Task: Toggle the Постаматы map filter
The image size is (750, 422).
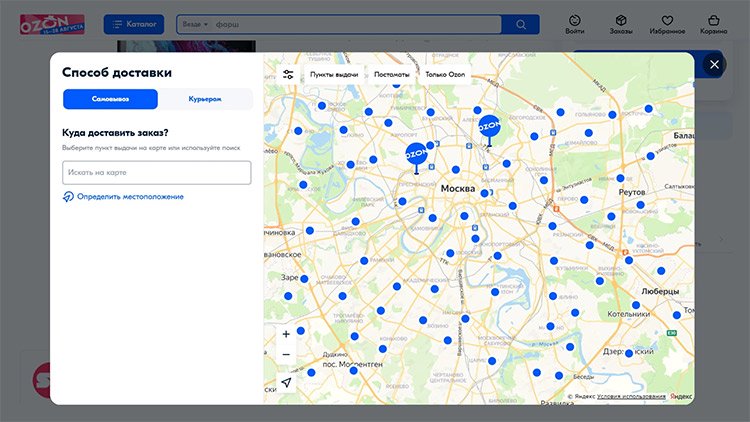Action: (x=392, y=75)
